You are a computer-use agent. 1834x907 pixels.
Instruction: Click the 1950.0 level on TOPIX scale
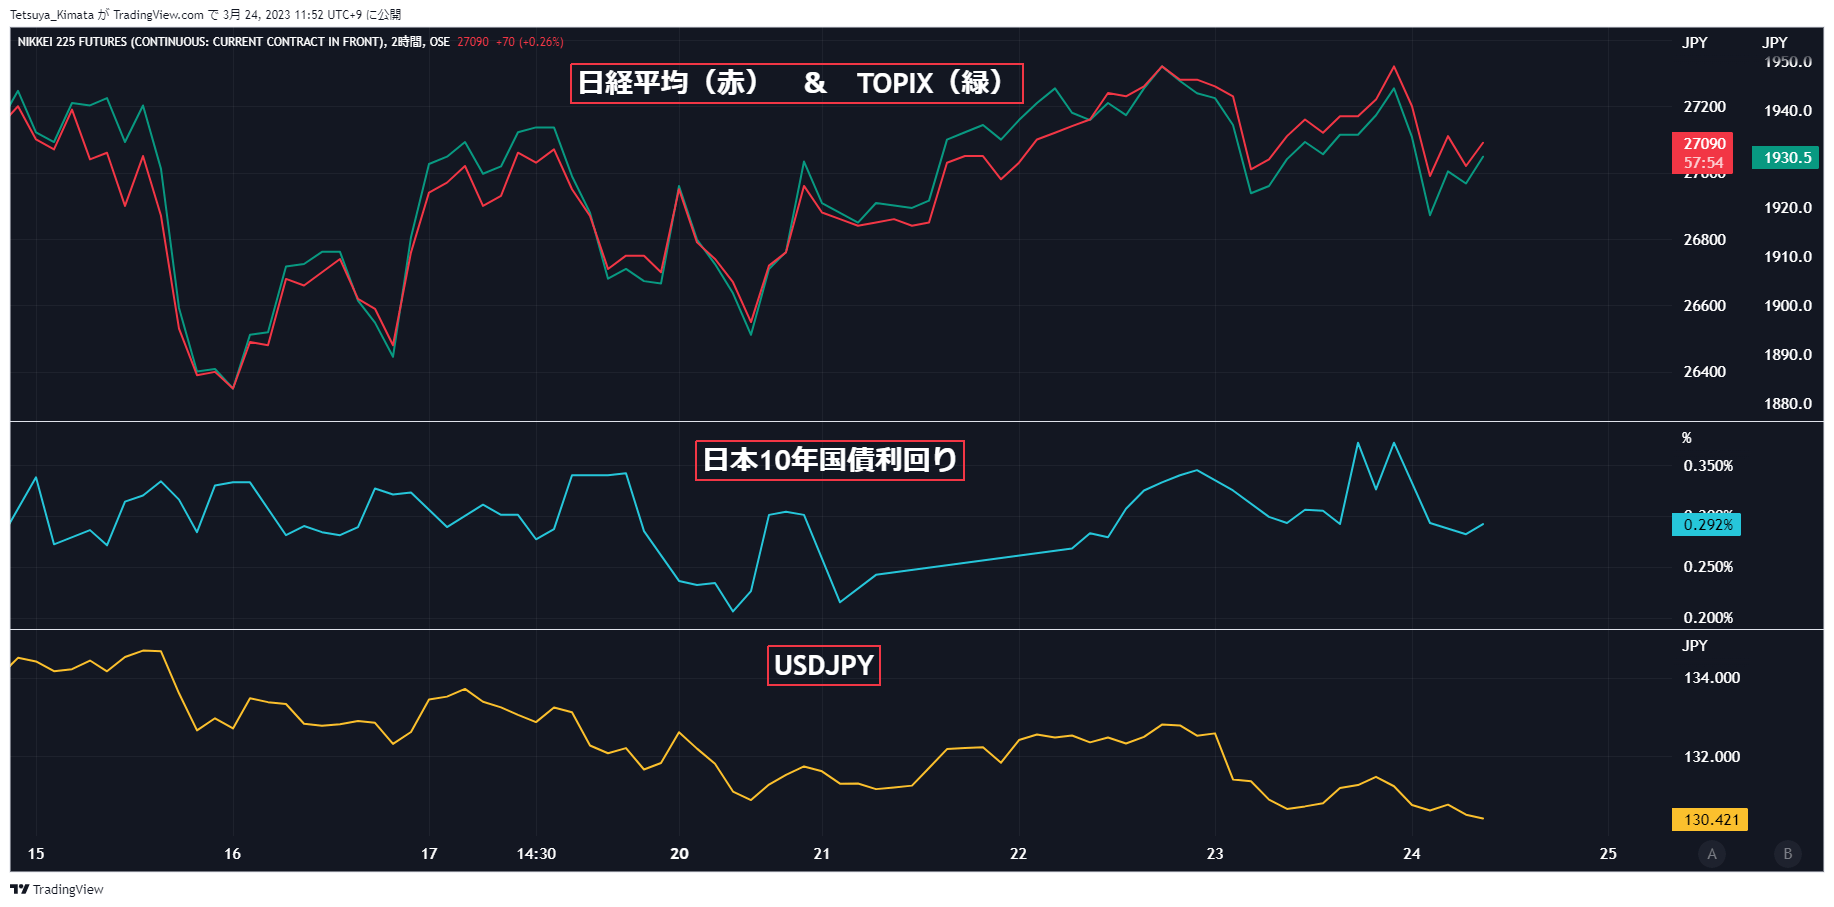pyautogui.click(x=1788, y=62)
